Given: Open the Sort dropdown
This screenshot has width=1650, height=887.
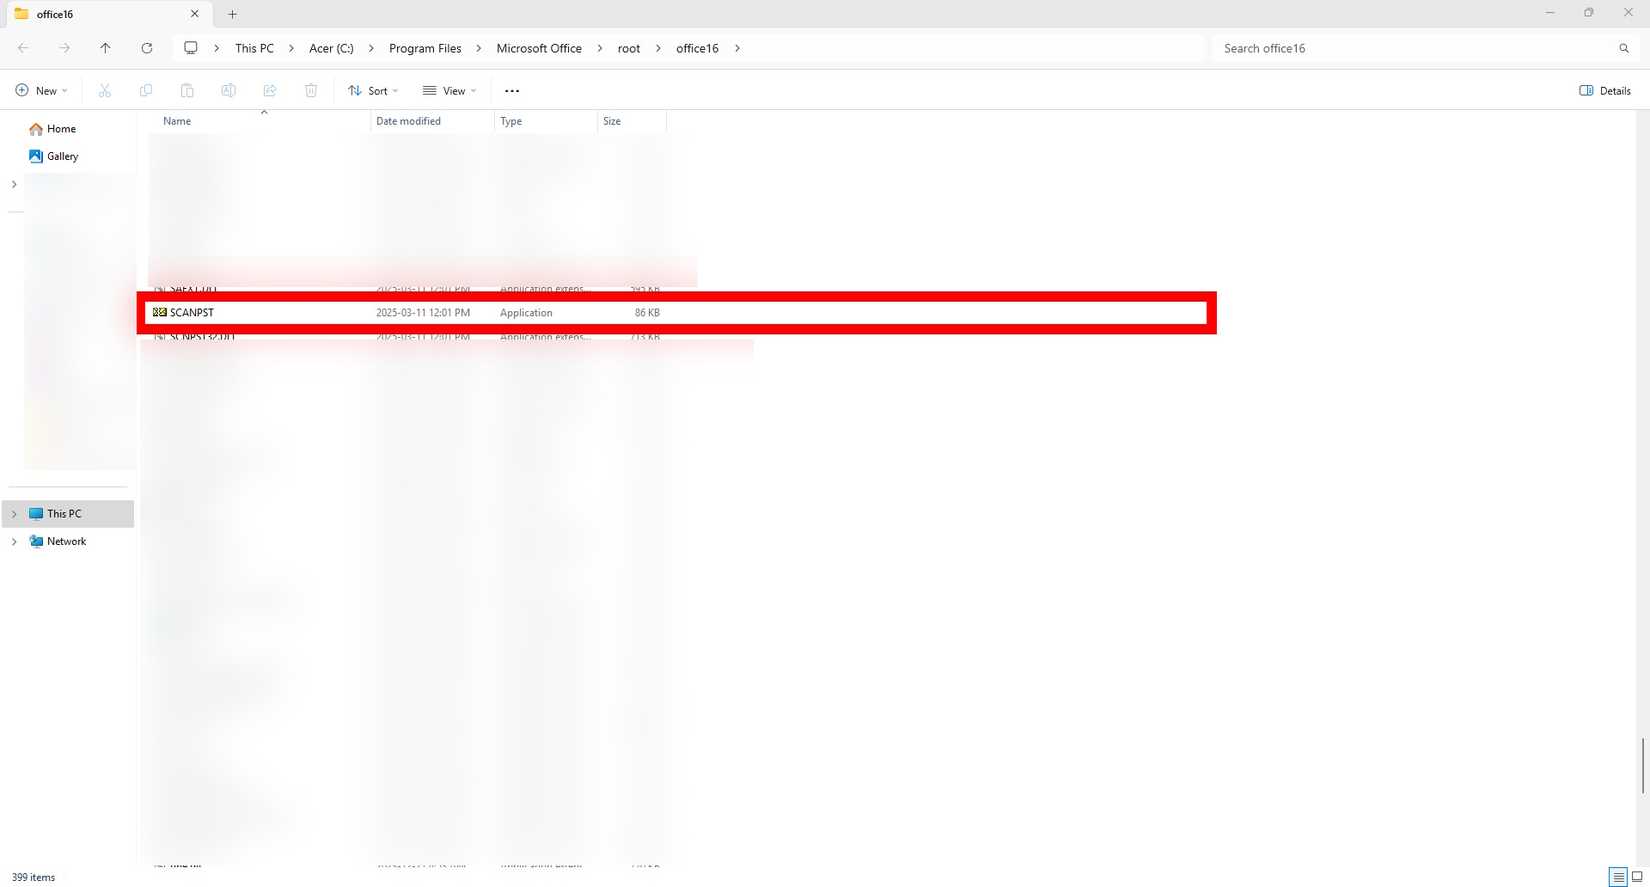Looking at the screenshot, I should [x=373, y=91].
